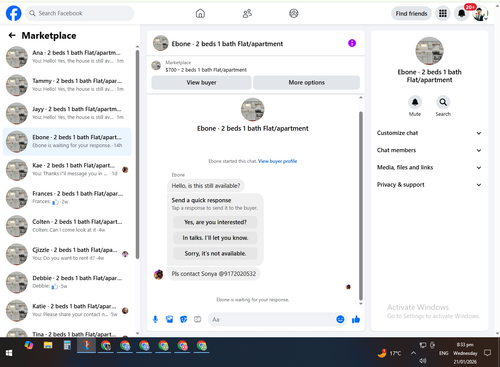500x367 pixels.
Task: Open the emoji picker in message box
Action: point(340,319)
